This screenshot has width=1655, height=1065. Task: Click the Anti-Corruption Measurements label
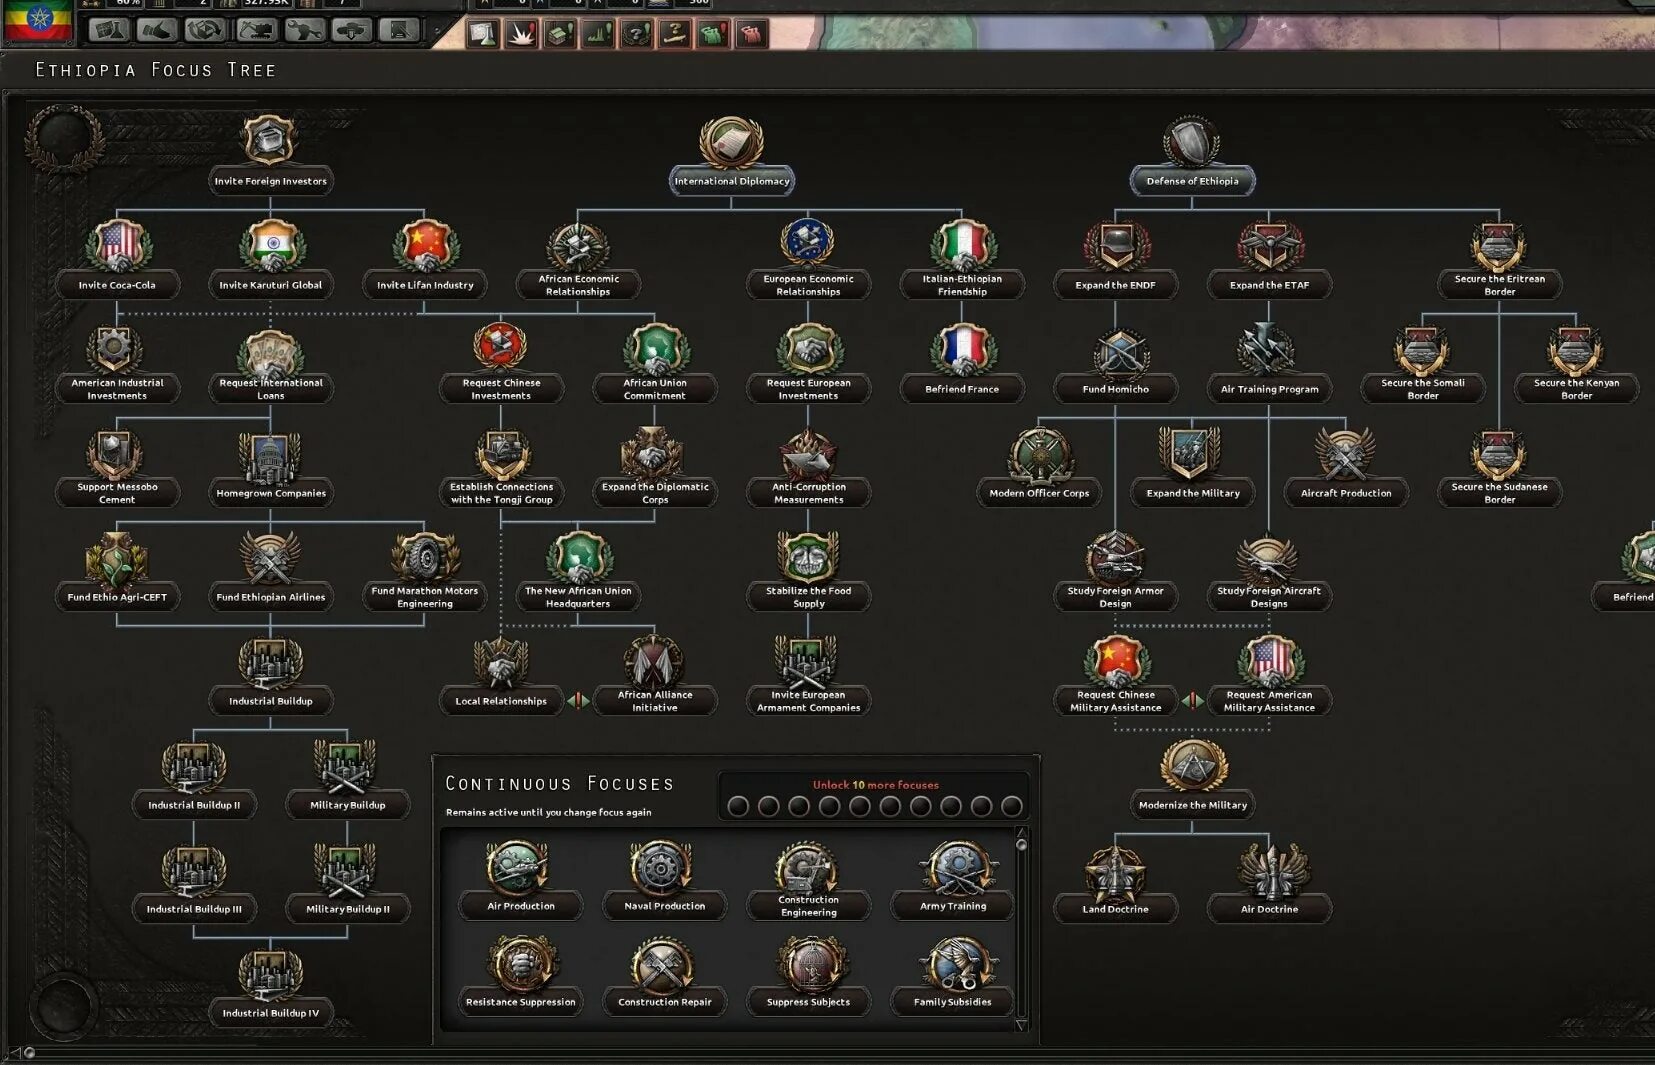[x=808, y=493]
